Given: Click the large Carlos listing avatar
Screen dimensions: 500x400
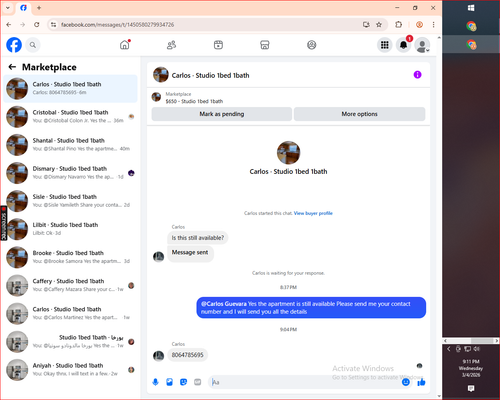Looking at the screenshot, I should coord(288,152).
